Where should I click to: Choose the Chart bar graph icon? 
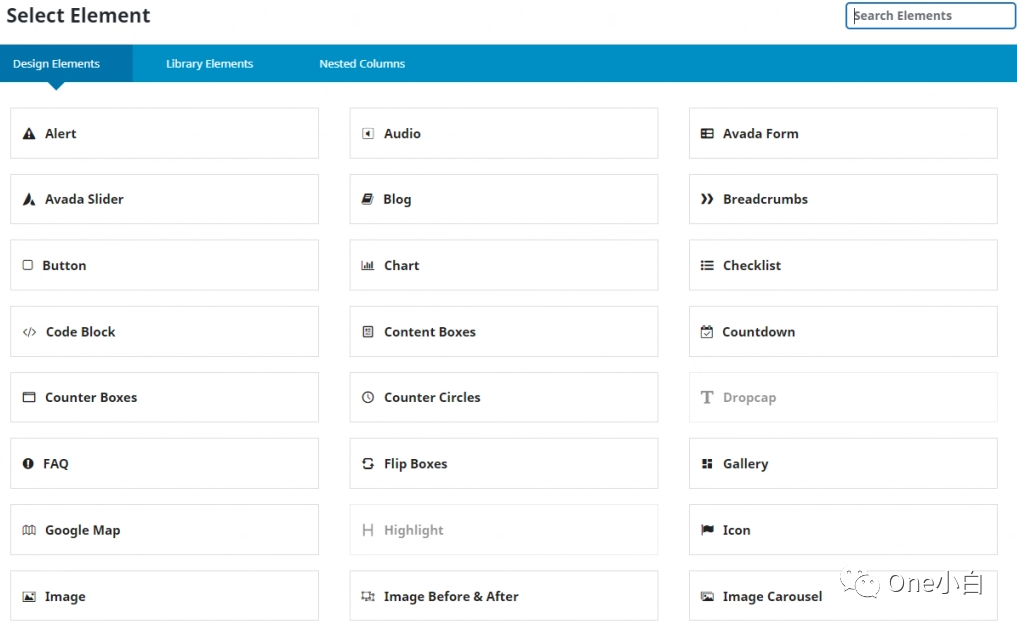[368, 266]
